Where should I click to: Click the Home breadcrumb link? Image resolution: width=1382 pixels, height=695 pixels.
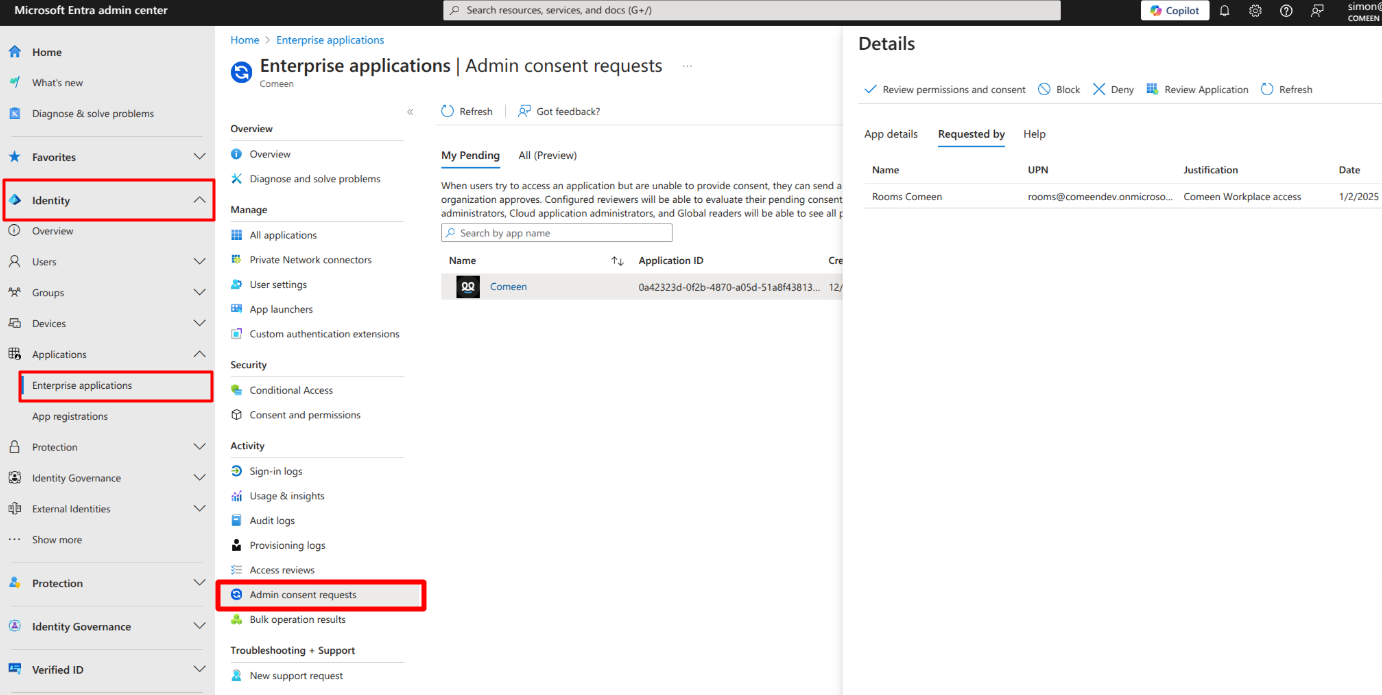click(245, 40)
